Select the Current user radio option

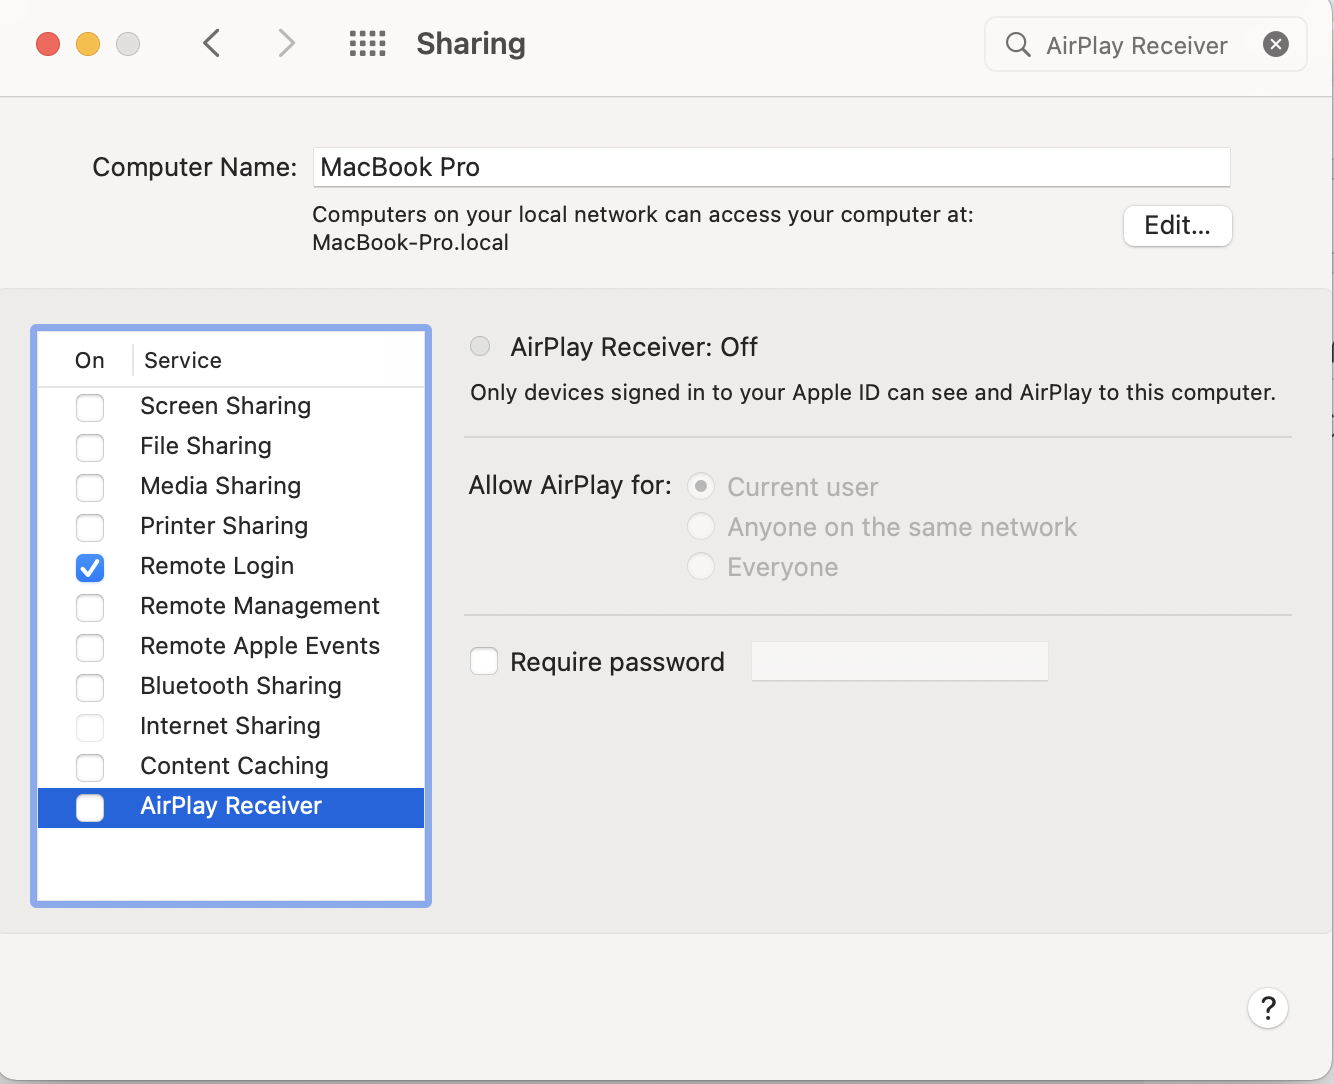[701, 486]
